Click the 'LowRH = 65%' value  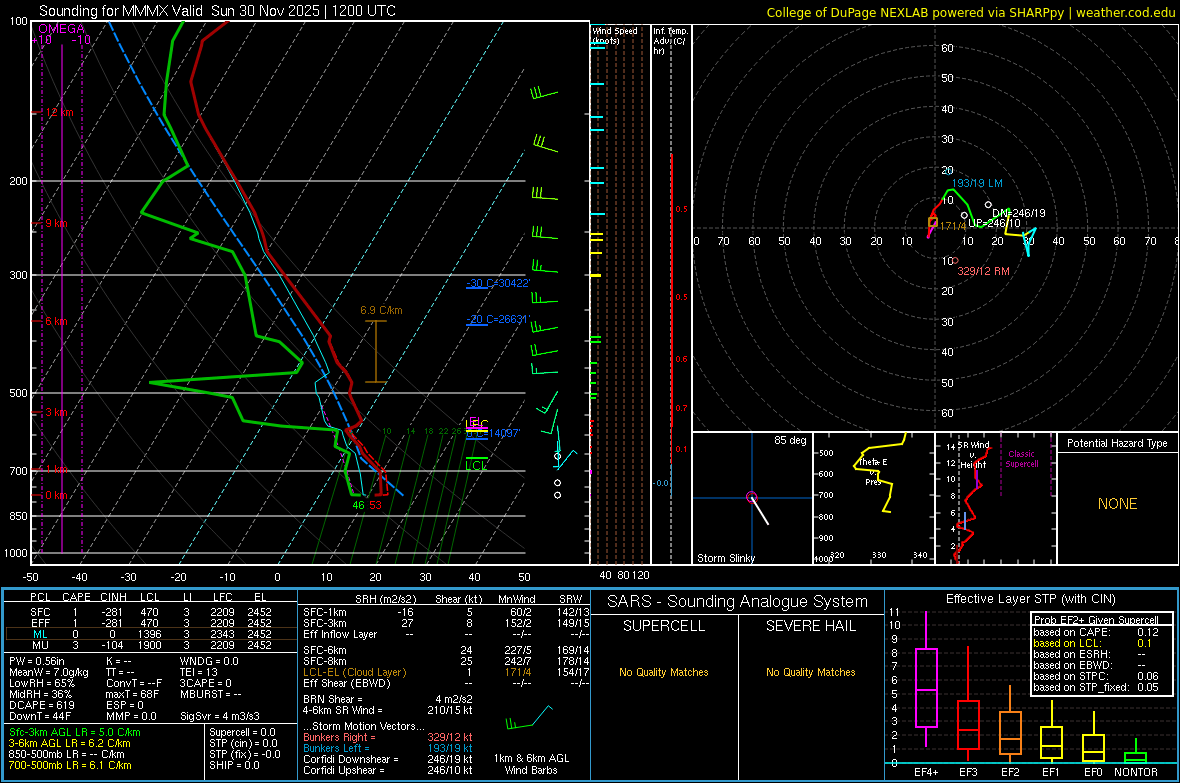coord(41,684)
